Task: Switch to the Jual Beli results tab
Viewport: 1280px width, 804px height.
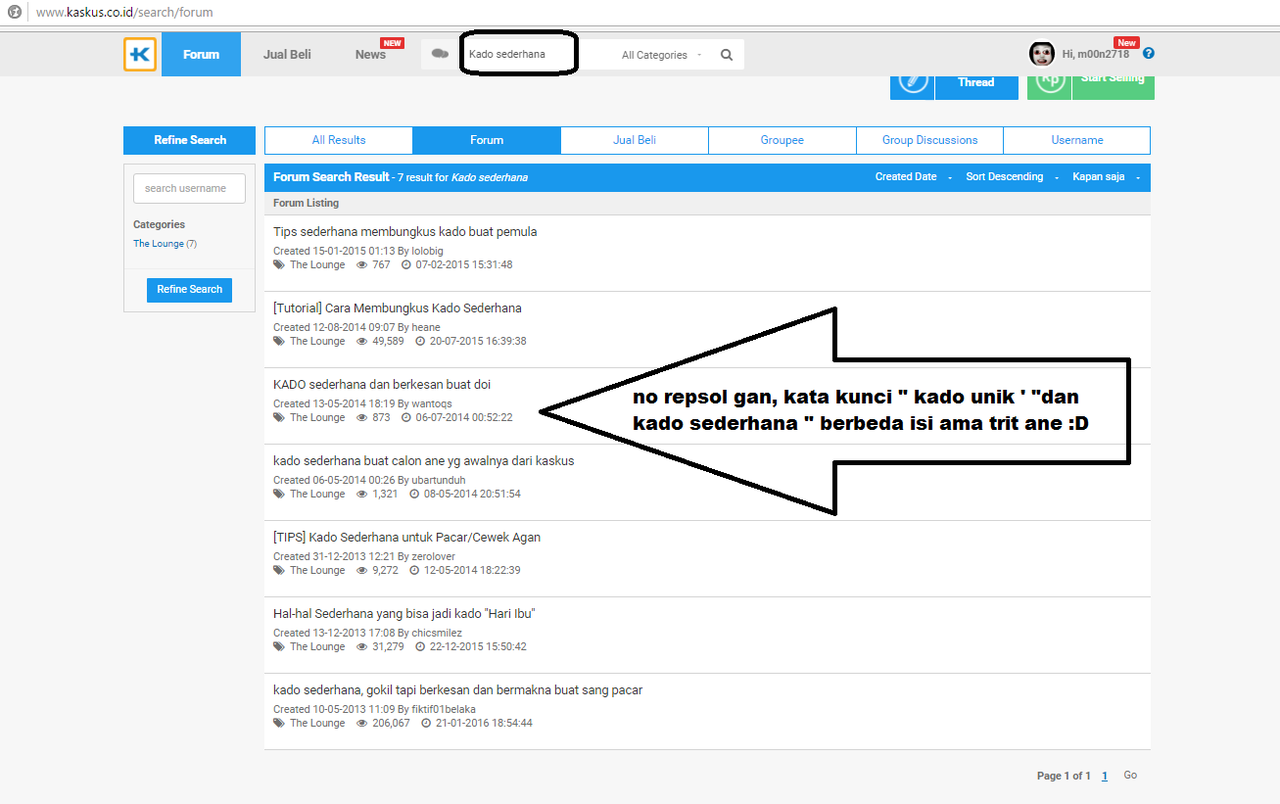Action: click(635, 140)
